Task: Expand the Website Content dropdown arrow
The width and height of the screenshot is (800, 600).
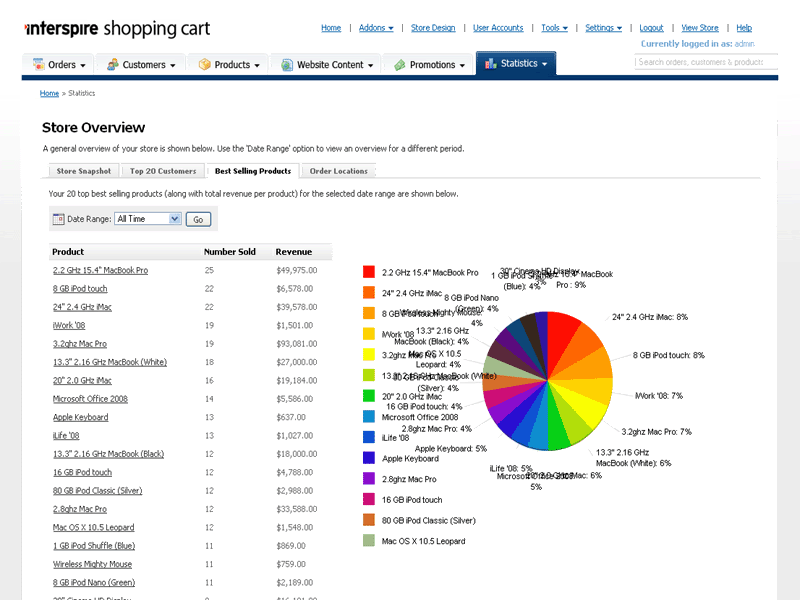Action: [370, 65]
